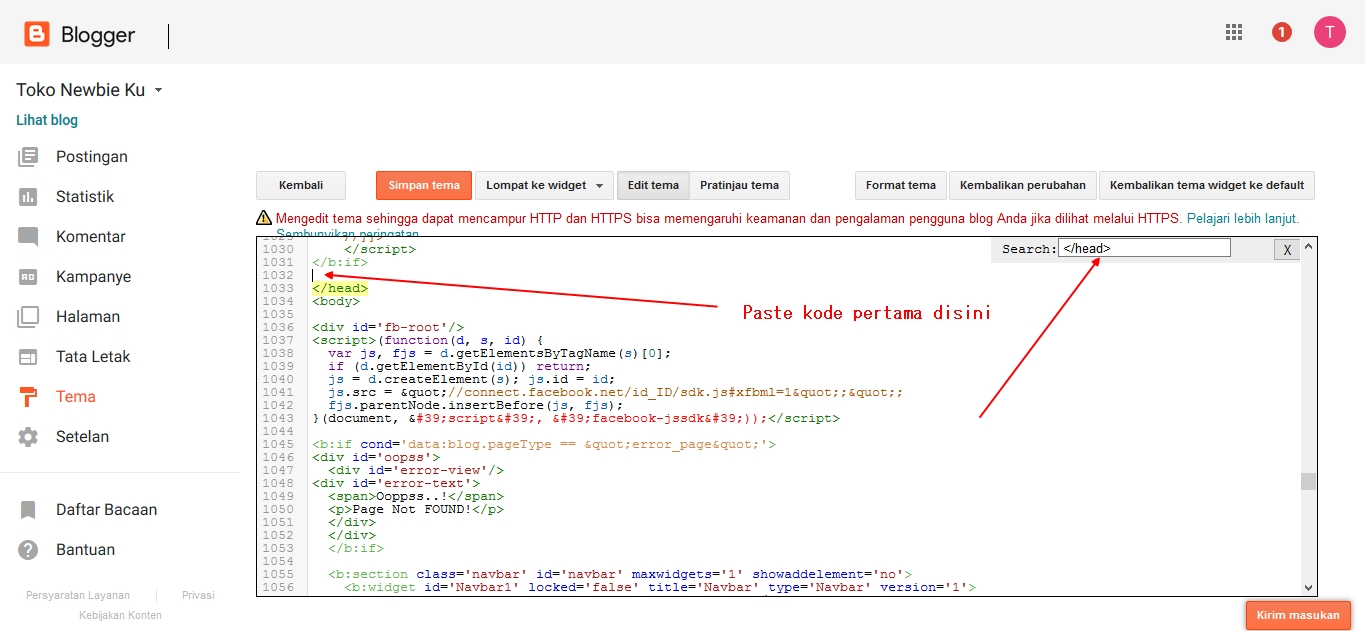Open the Komentar menu
Screen dimensions: 1365x631
pos(91,237)
